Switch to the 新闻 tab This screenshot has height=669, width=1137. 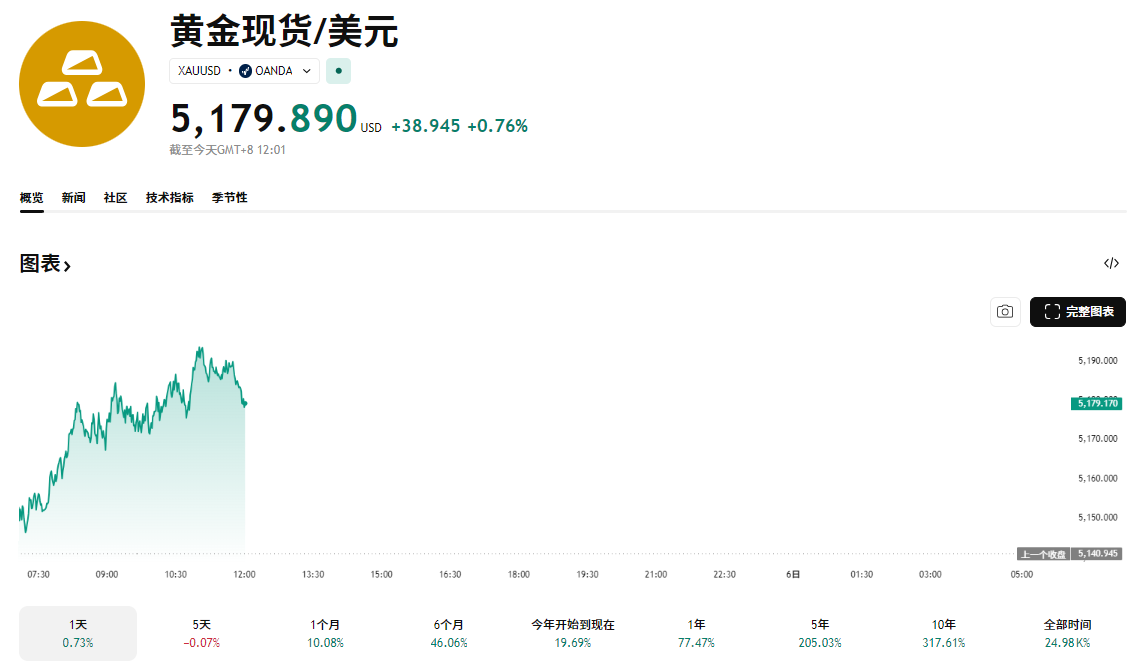click(x=73, y=197)
